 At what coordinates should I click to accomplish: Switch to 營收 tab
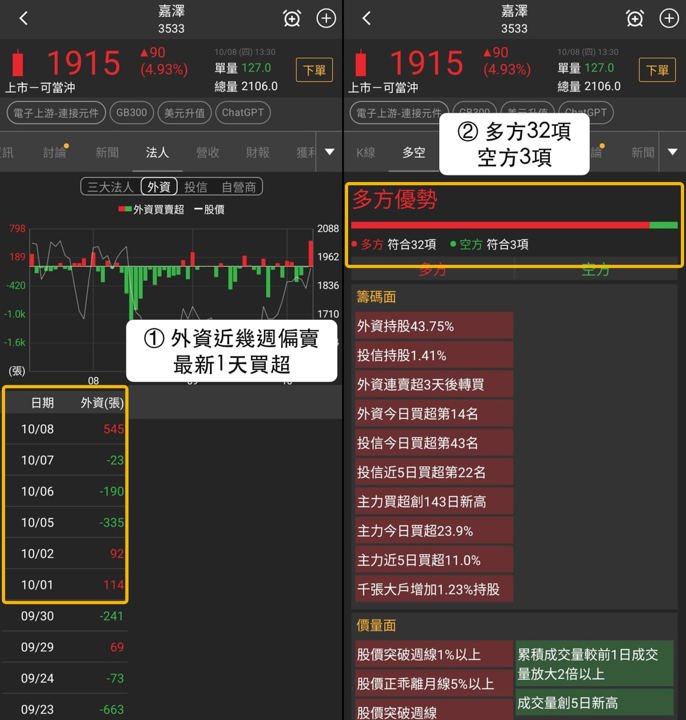207,152
